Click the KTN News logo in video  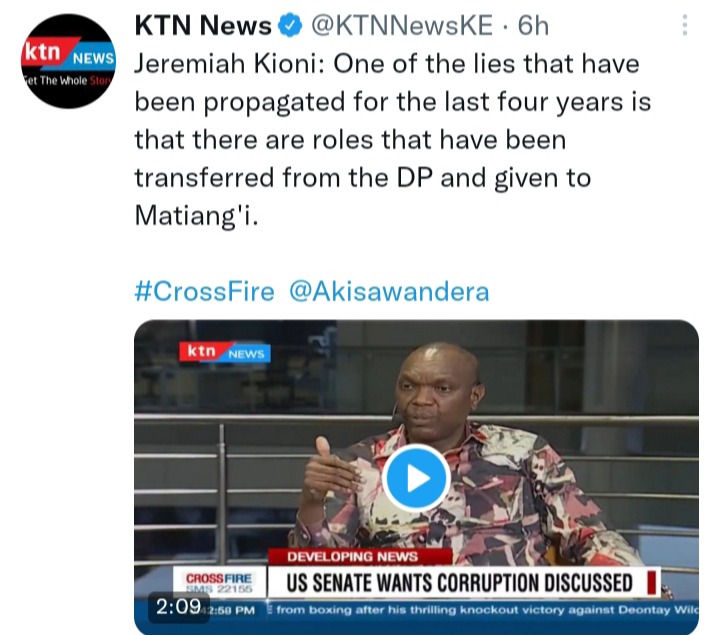(225, 352)
